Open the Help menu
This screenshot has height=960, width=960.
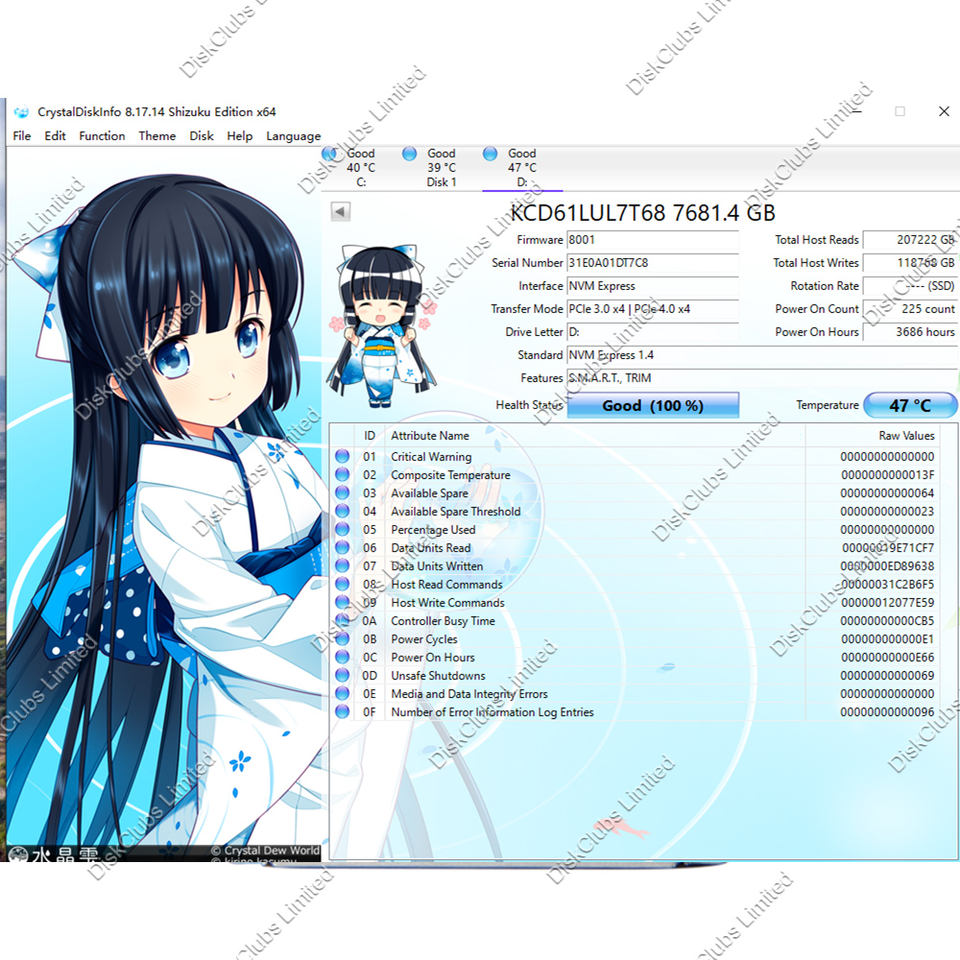coord(239,136)
